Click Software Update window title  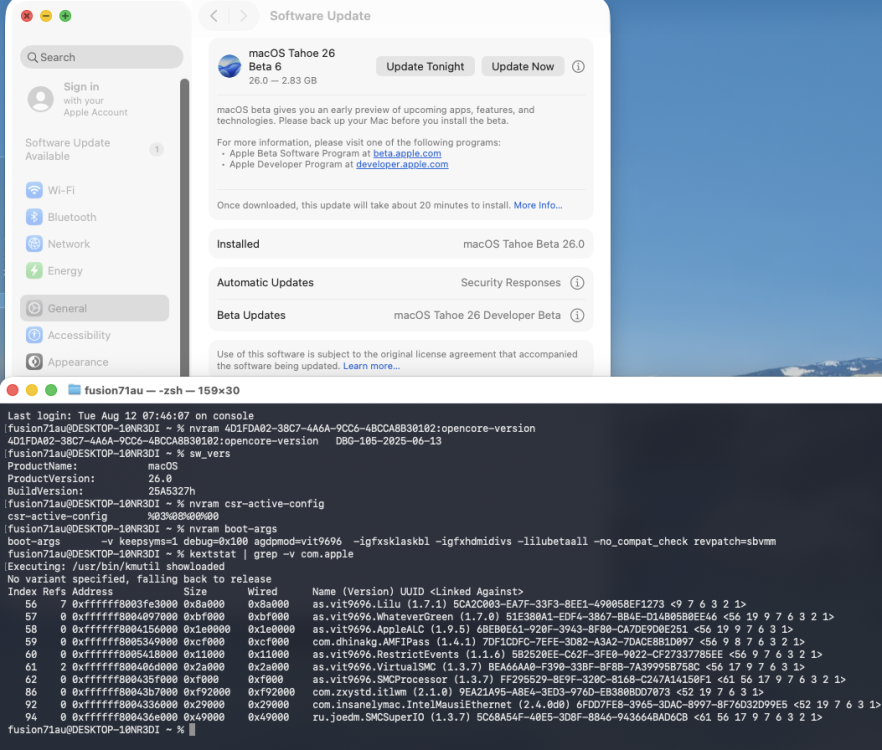(320, 16)
